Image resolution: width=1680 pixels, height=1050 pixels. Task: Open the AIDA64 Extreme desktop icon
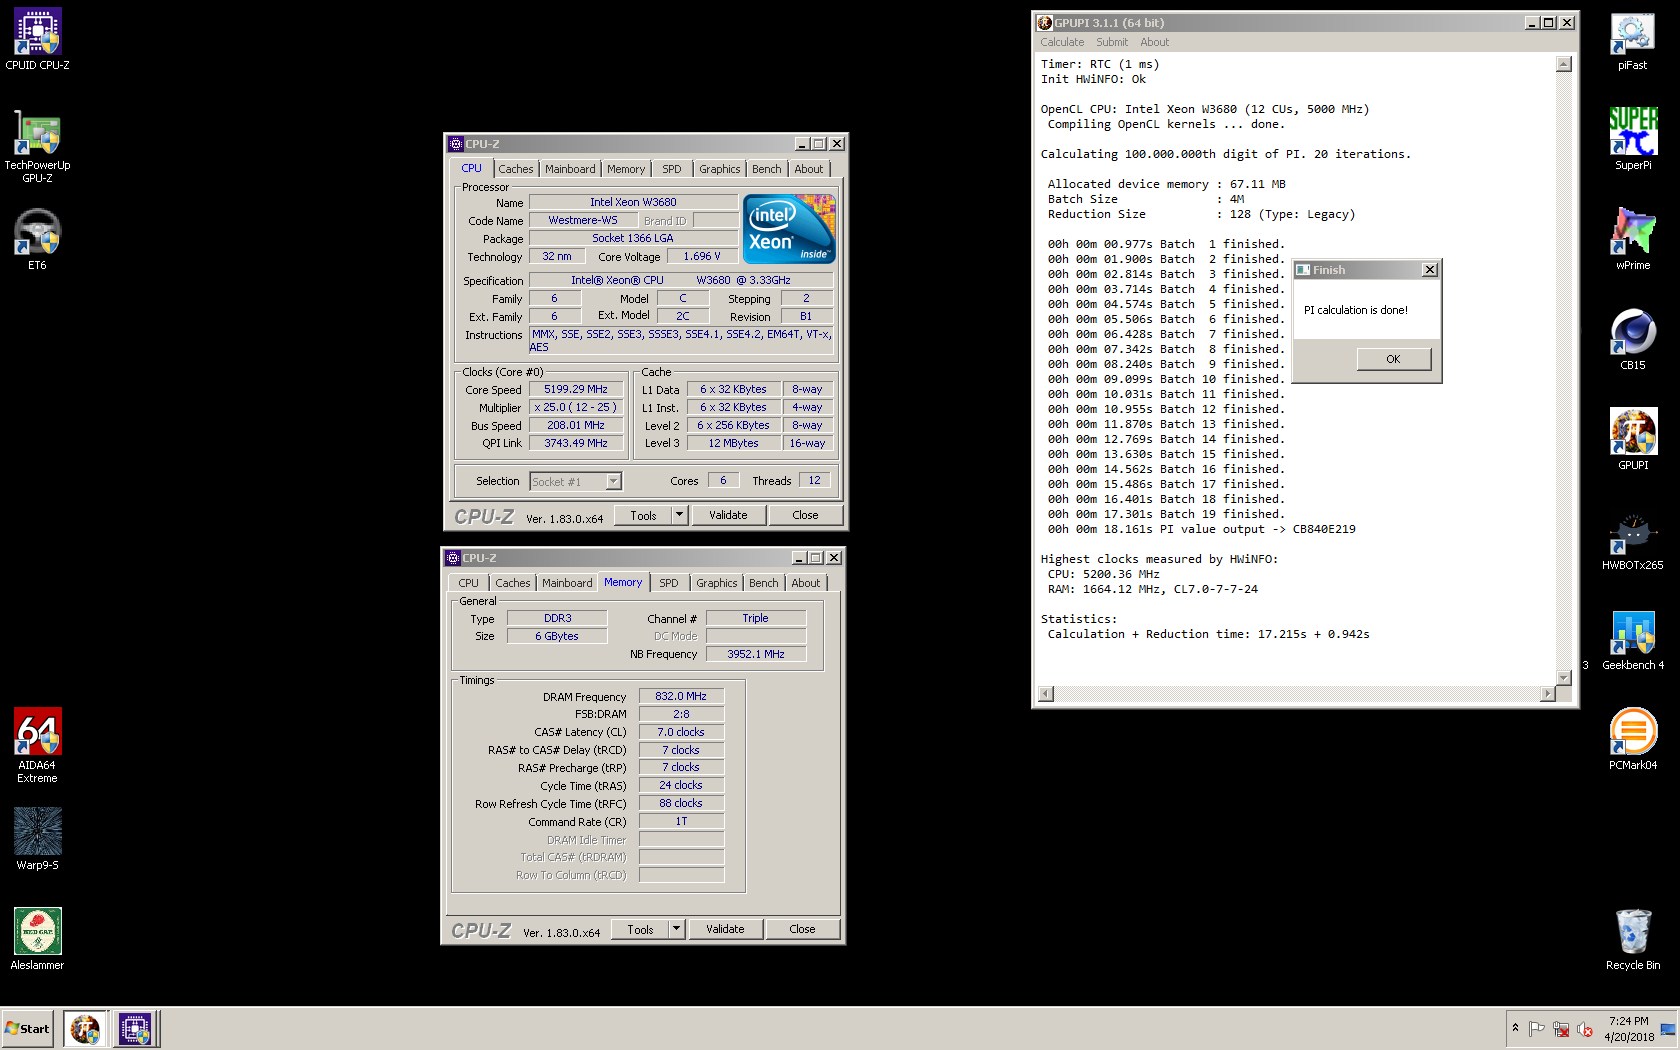click(x=37, y=745)
